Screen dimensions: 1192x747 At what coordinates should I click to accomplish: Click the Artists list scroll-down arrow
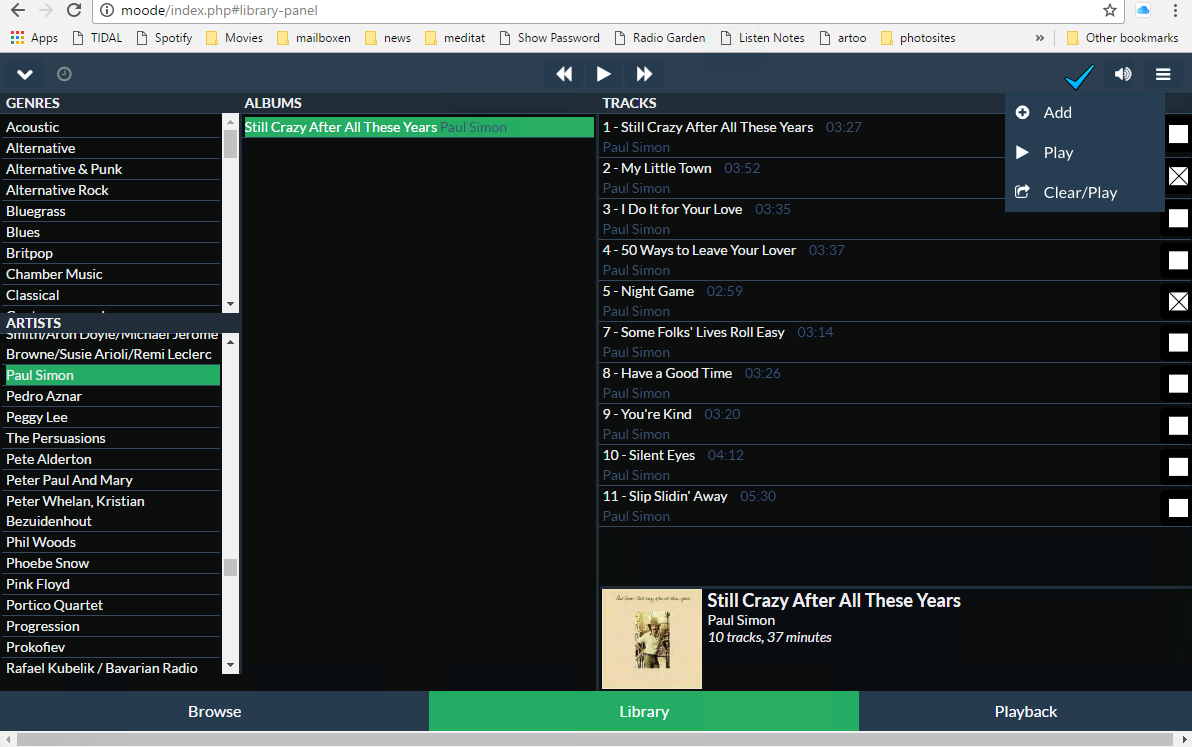click(x=230, y=666)
